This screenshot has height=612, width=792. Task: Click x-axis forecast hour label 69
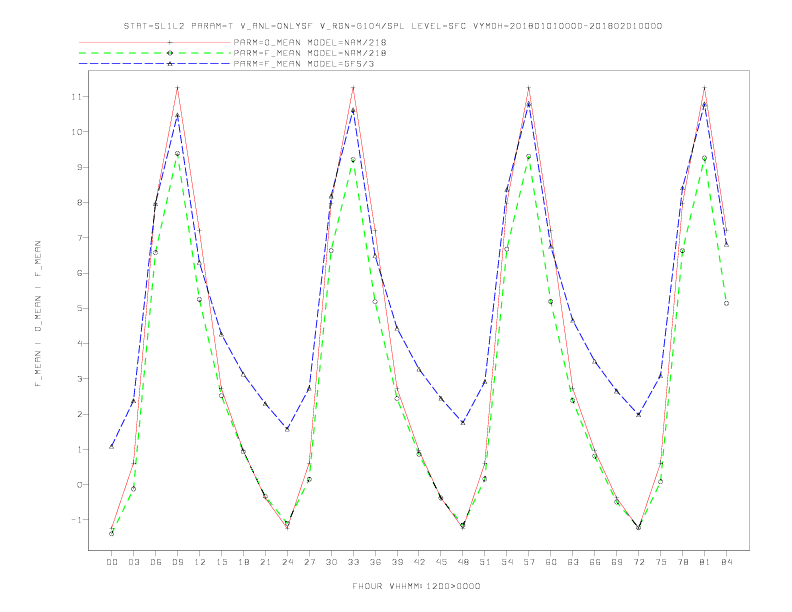[617, 562]
